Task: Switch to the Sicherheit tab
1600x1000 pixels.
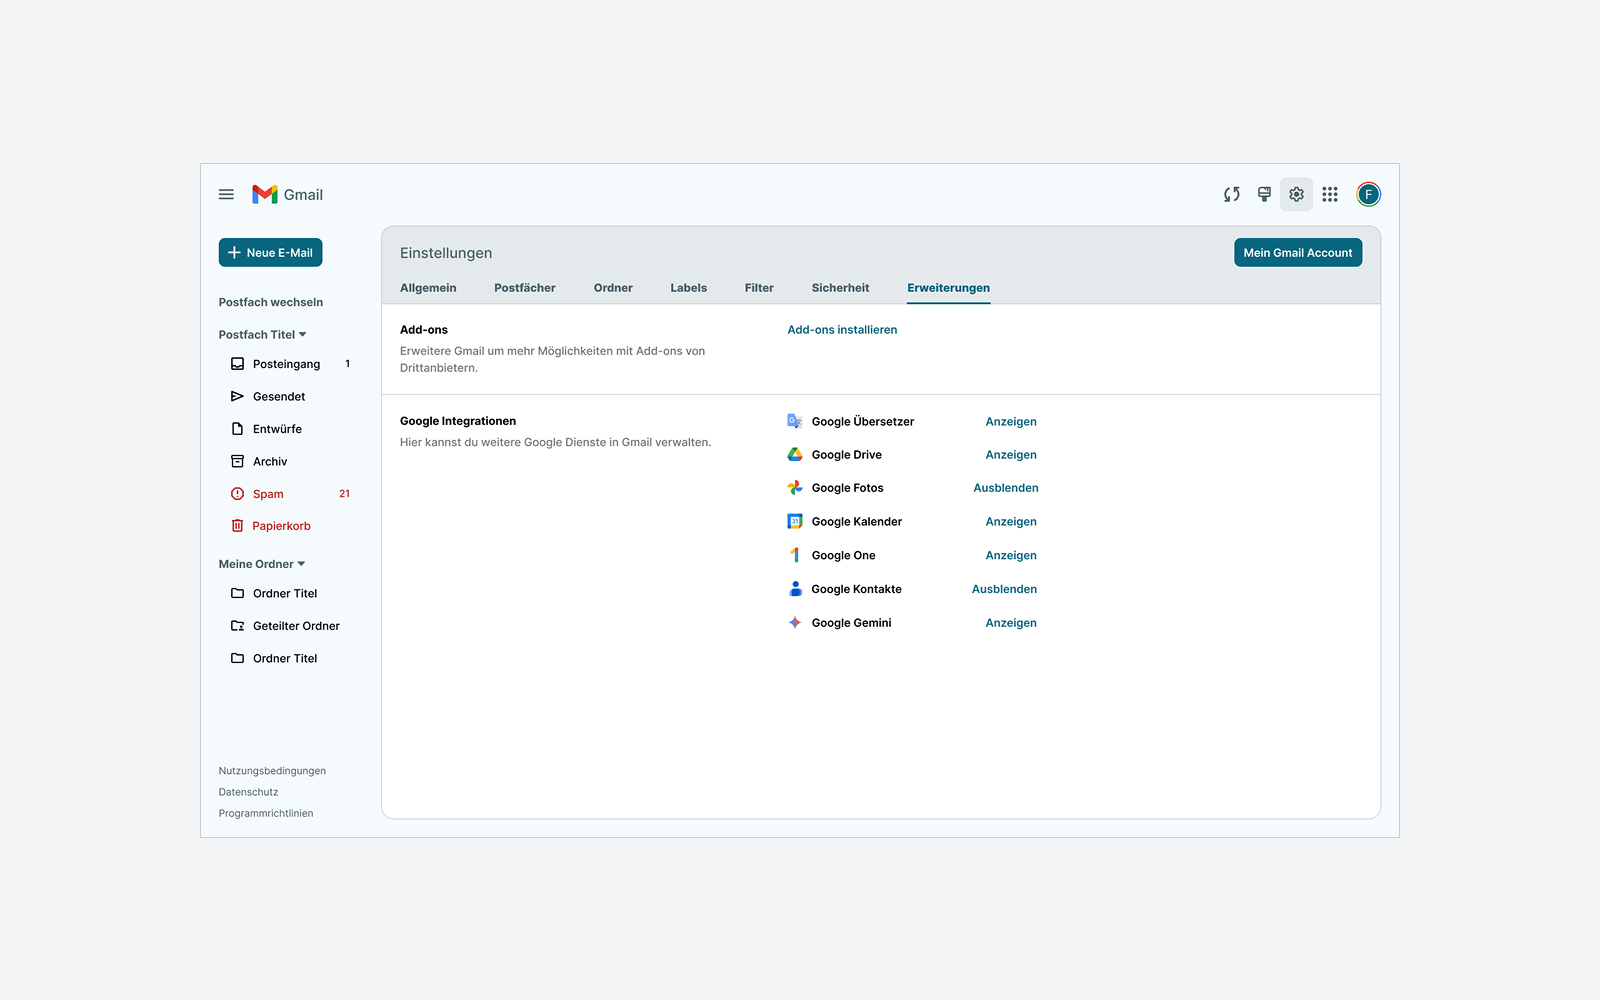Action: (840, 288)
